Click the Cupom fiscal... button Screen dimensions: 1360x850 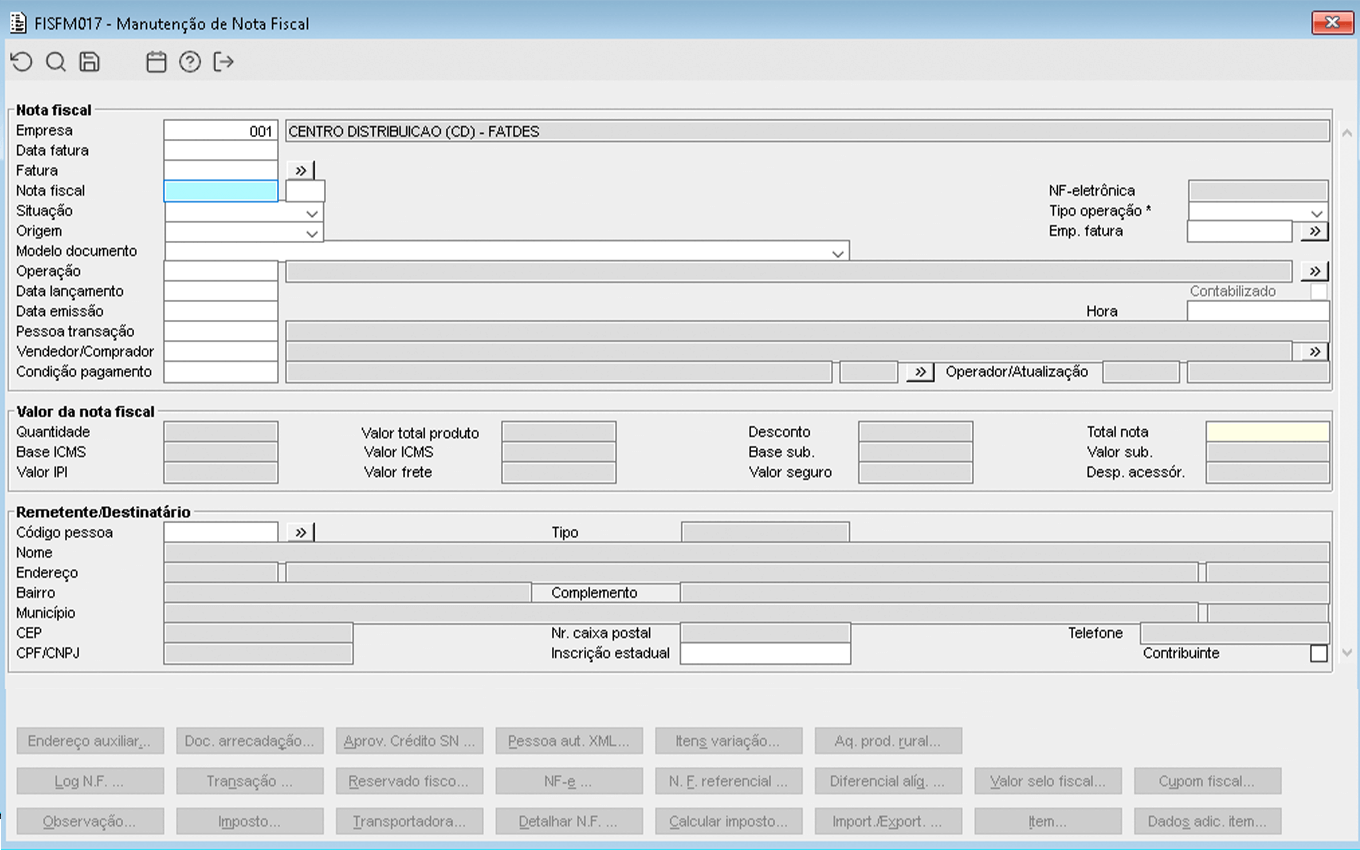1207,781
